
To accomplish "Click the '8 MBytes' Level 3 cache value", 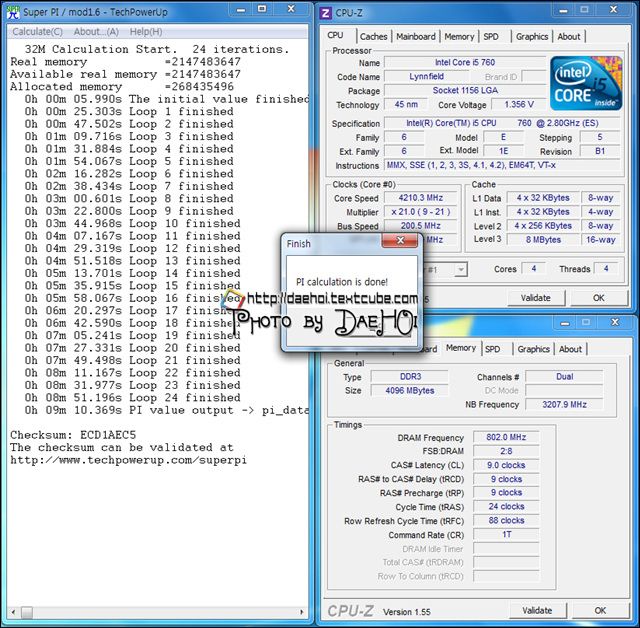I will point(543,240).
